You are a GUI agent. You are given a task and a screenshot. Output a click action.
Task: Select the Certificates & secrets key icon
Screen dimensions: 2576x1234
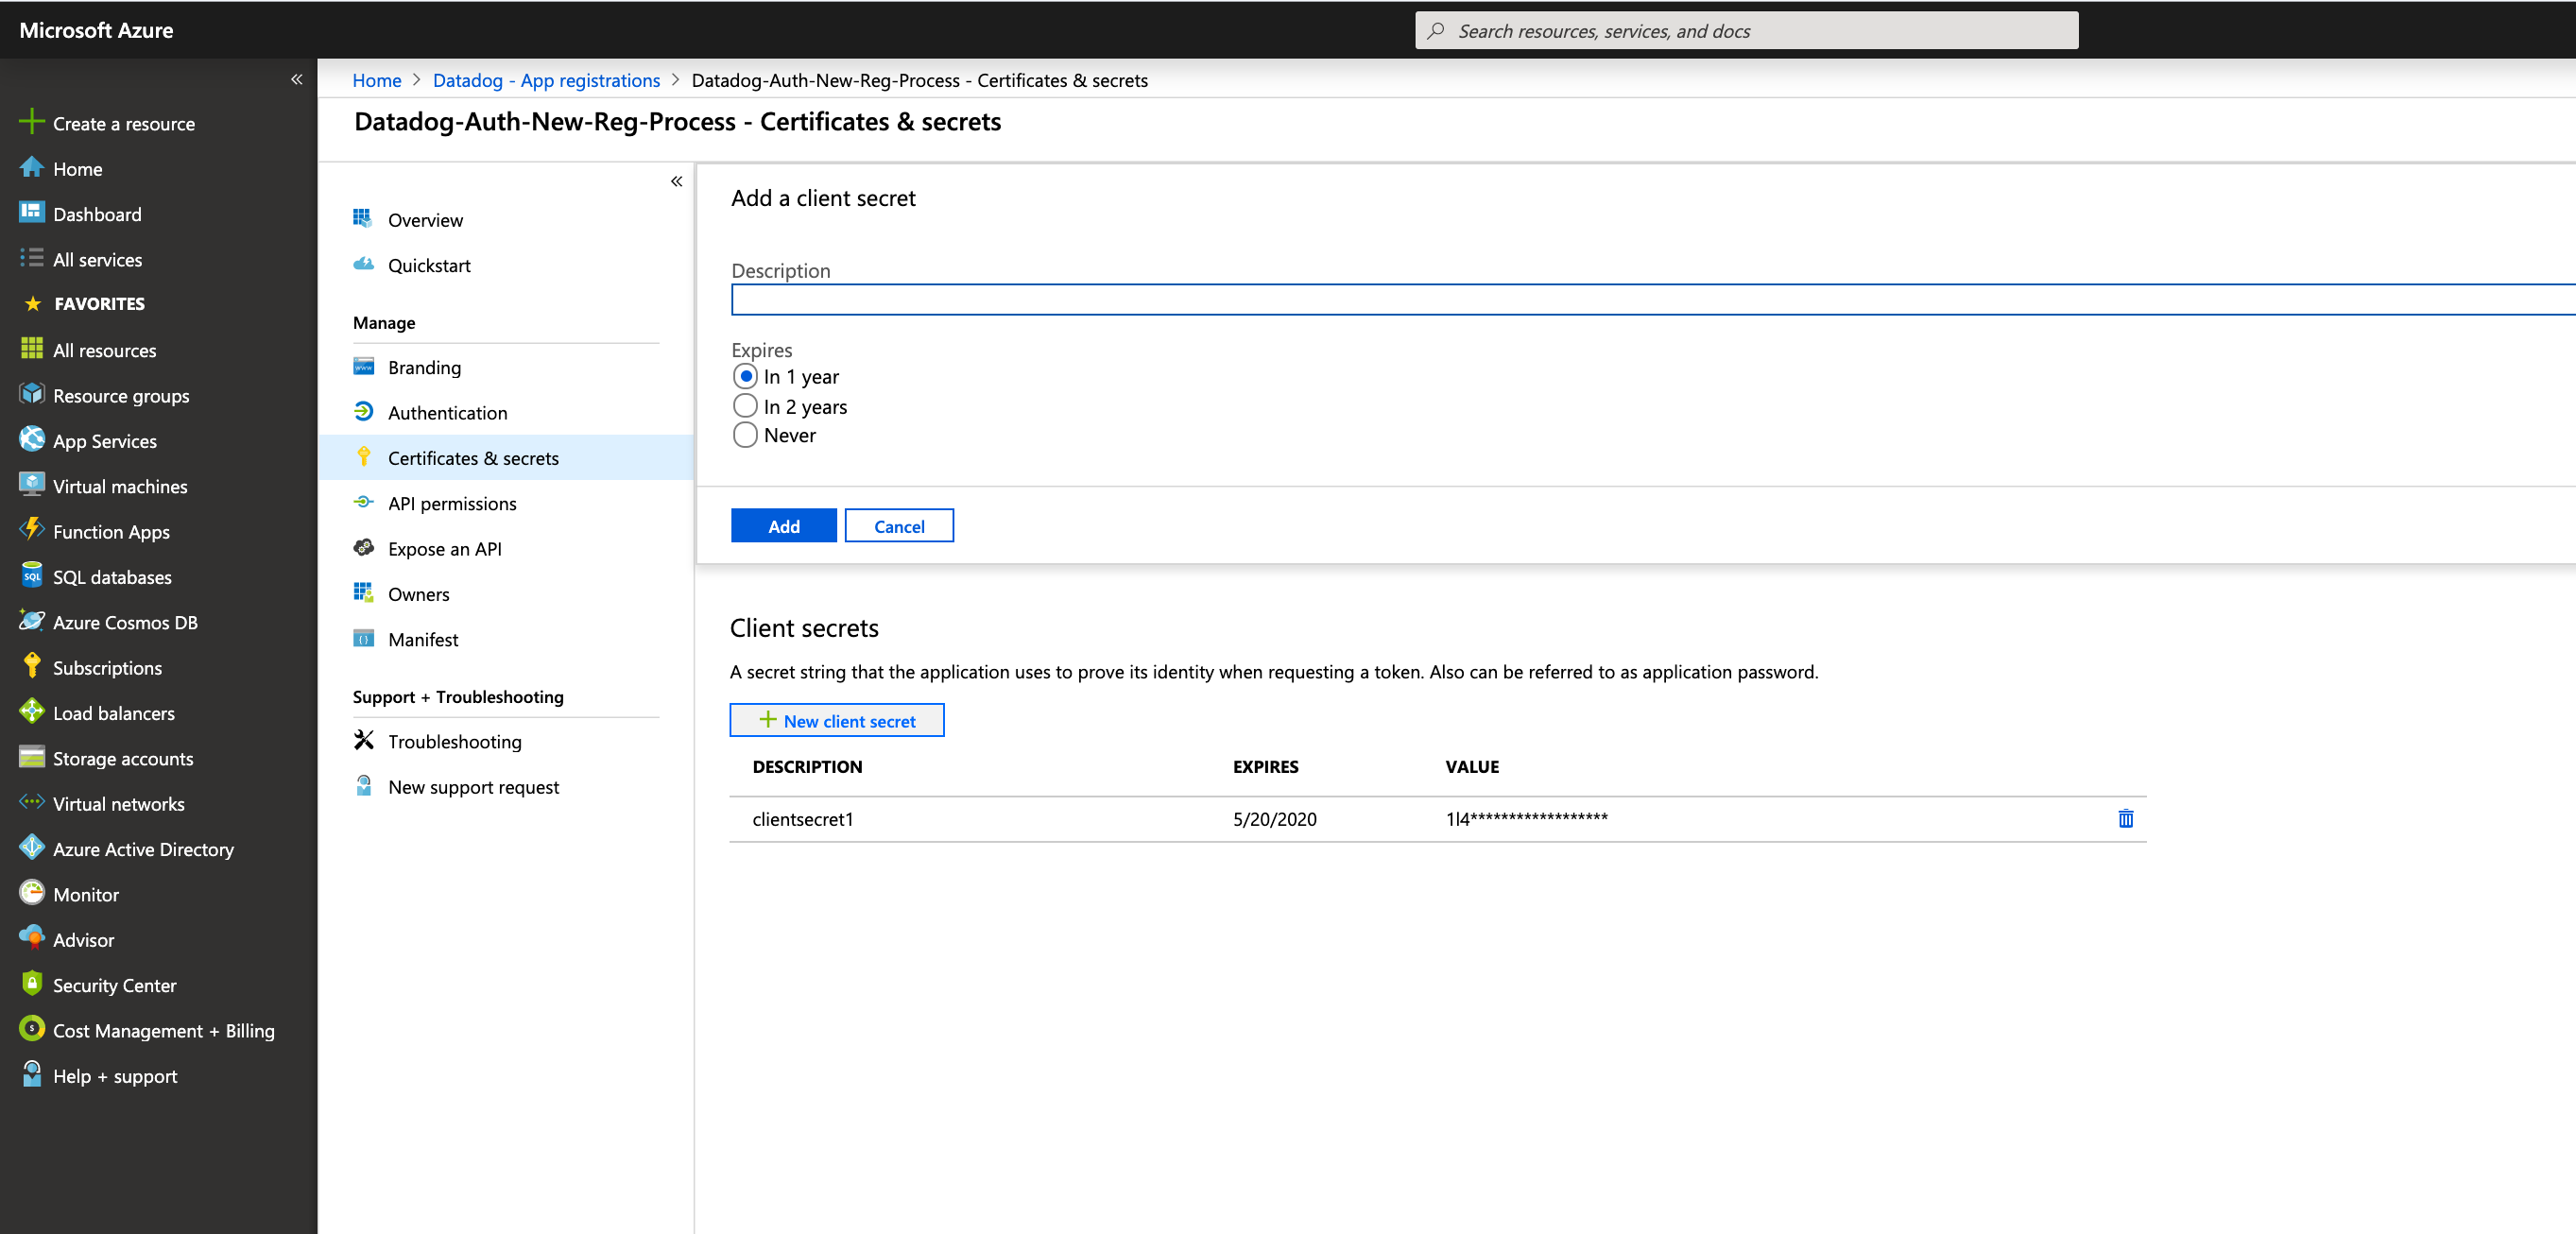point(364,457)
